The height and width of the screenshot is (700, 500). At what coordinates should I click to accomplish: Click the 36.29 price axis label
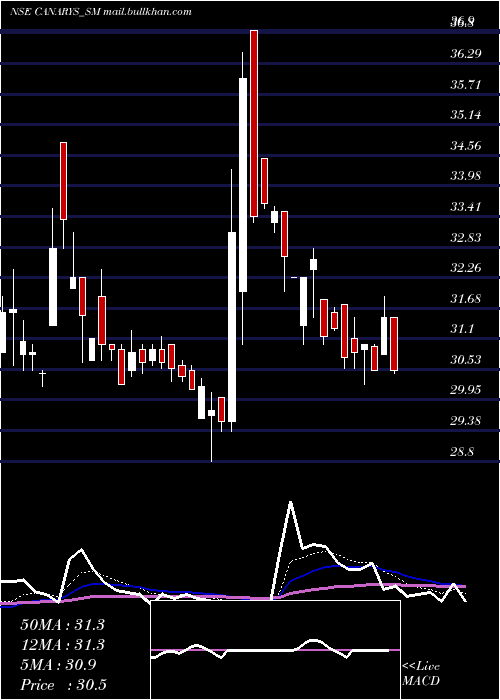(466, 54)
